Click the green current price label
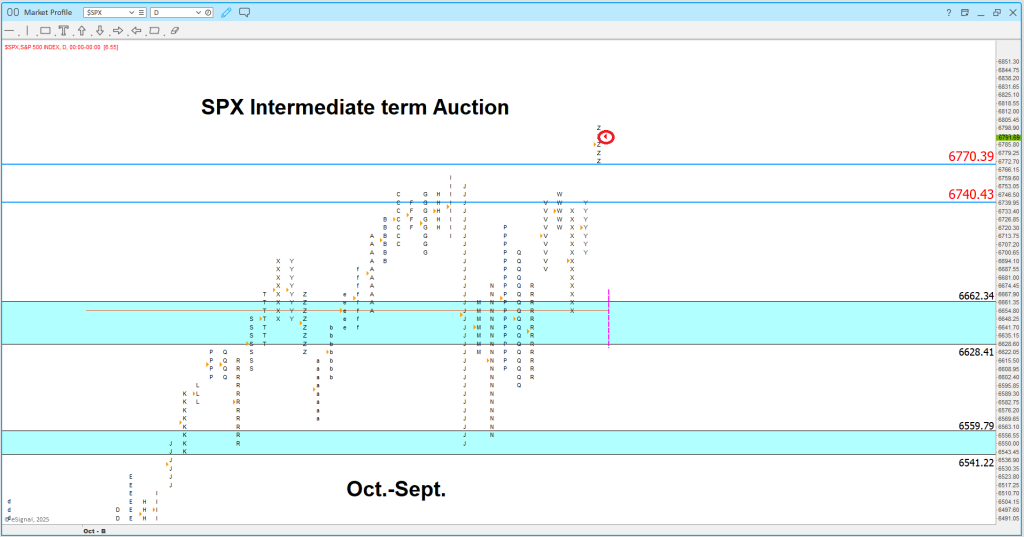 [x=1008, y=138]
